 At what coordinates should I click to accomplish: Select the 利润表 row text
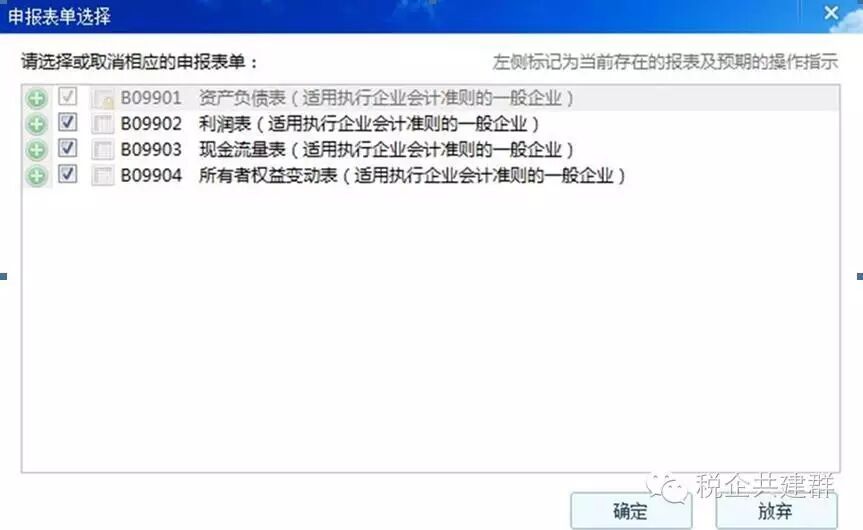pos(329,124)
